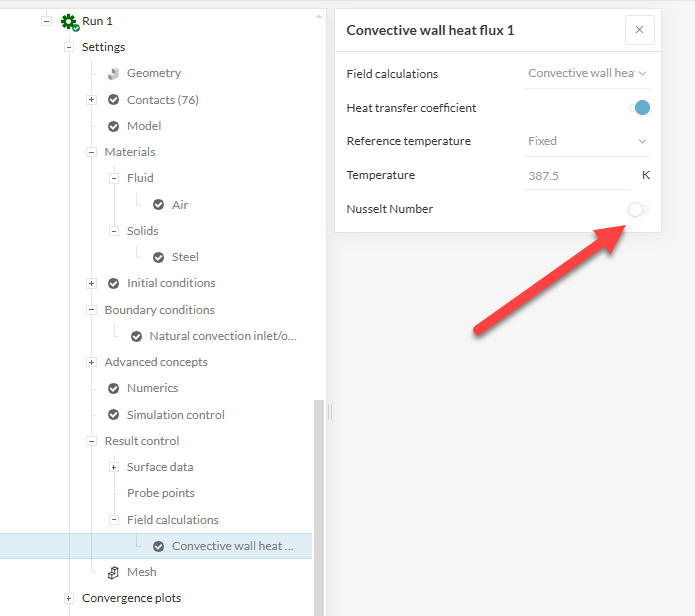This screenshot has width=695, height=616.
Task: Select Natural convection inlet/outlet boundary condition
Action: [x=222, y=336]
